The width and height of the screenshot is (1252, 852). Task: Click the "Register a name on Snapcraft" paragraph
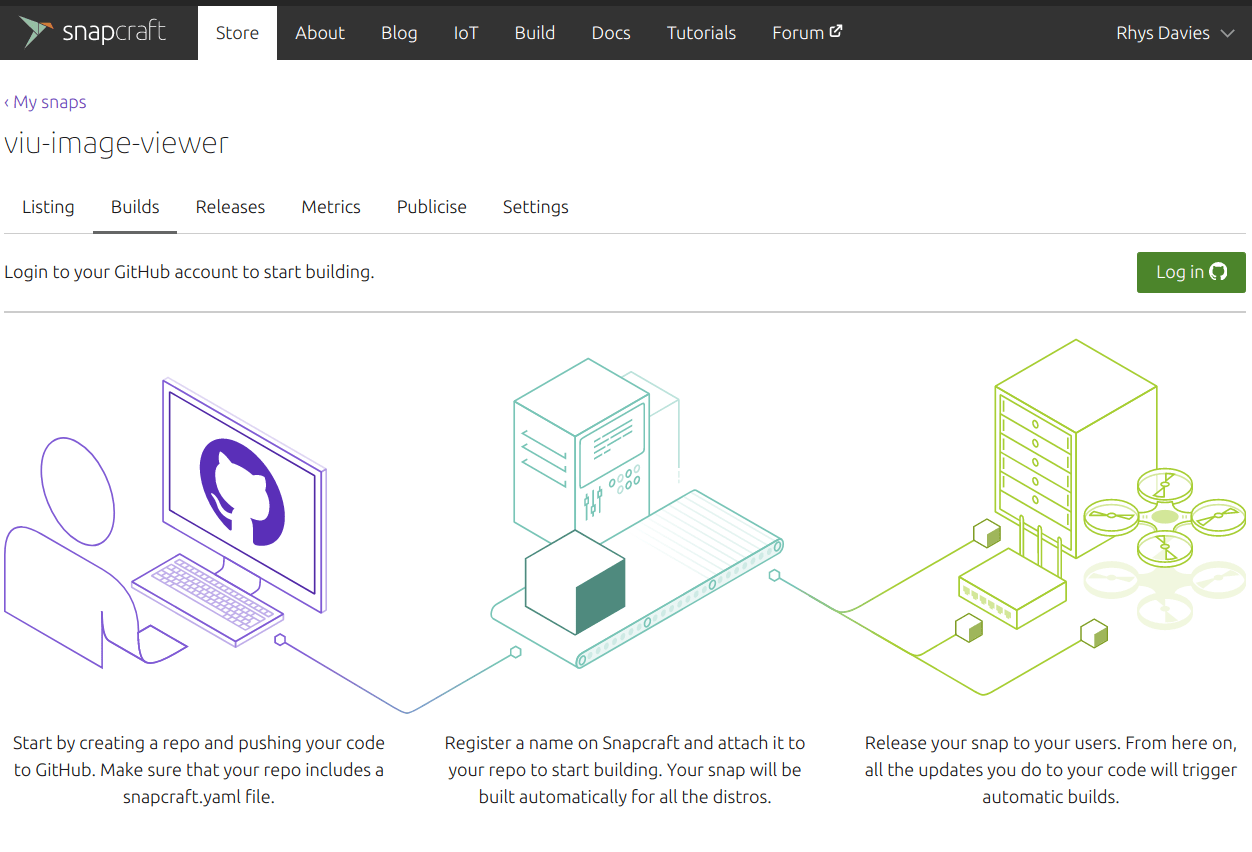coord(625,771)
